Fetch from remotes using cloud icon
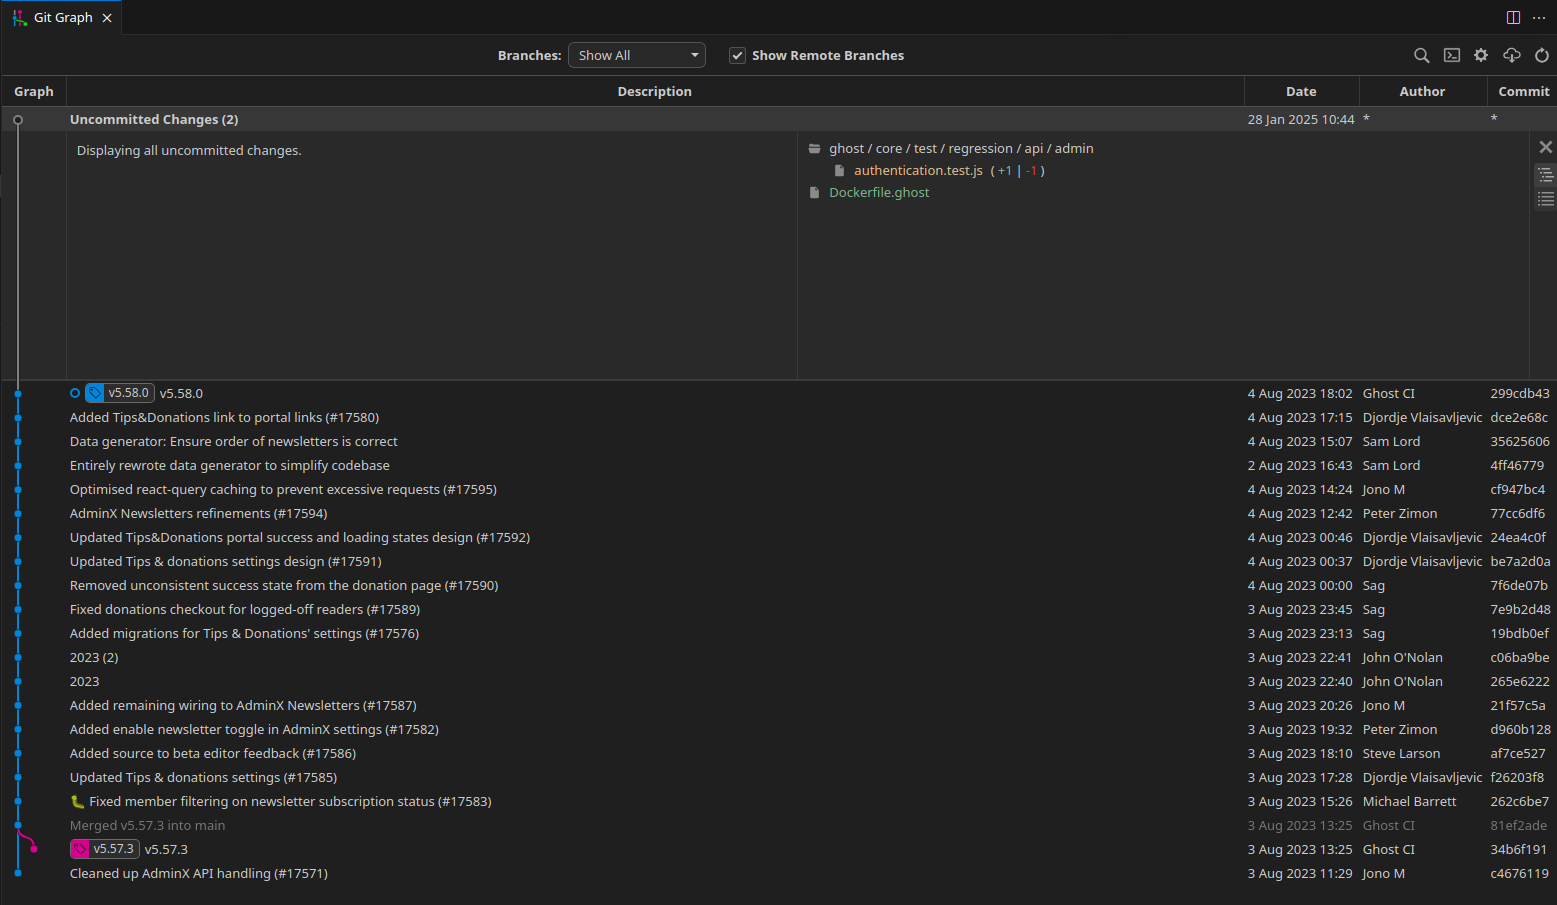 [x=1512, y=56]
